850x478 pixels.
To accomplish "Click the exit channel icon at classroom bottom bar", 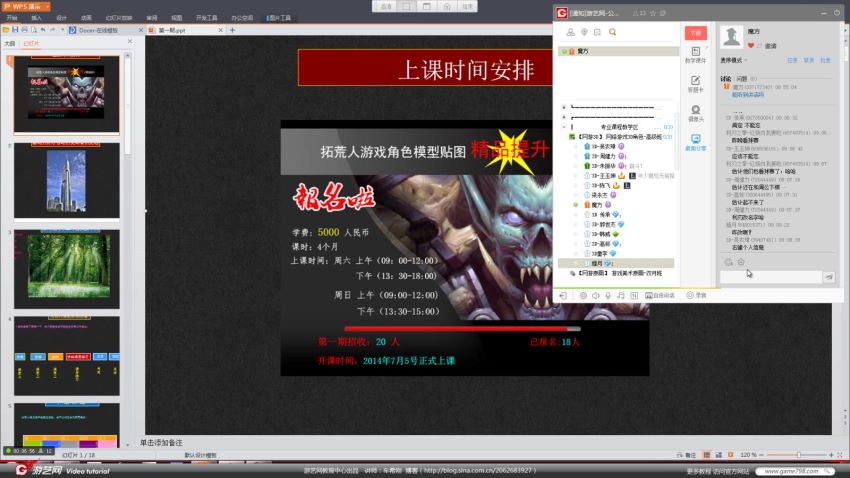I will coord(563,295).
